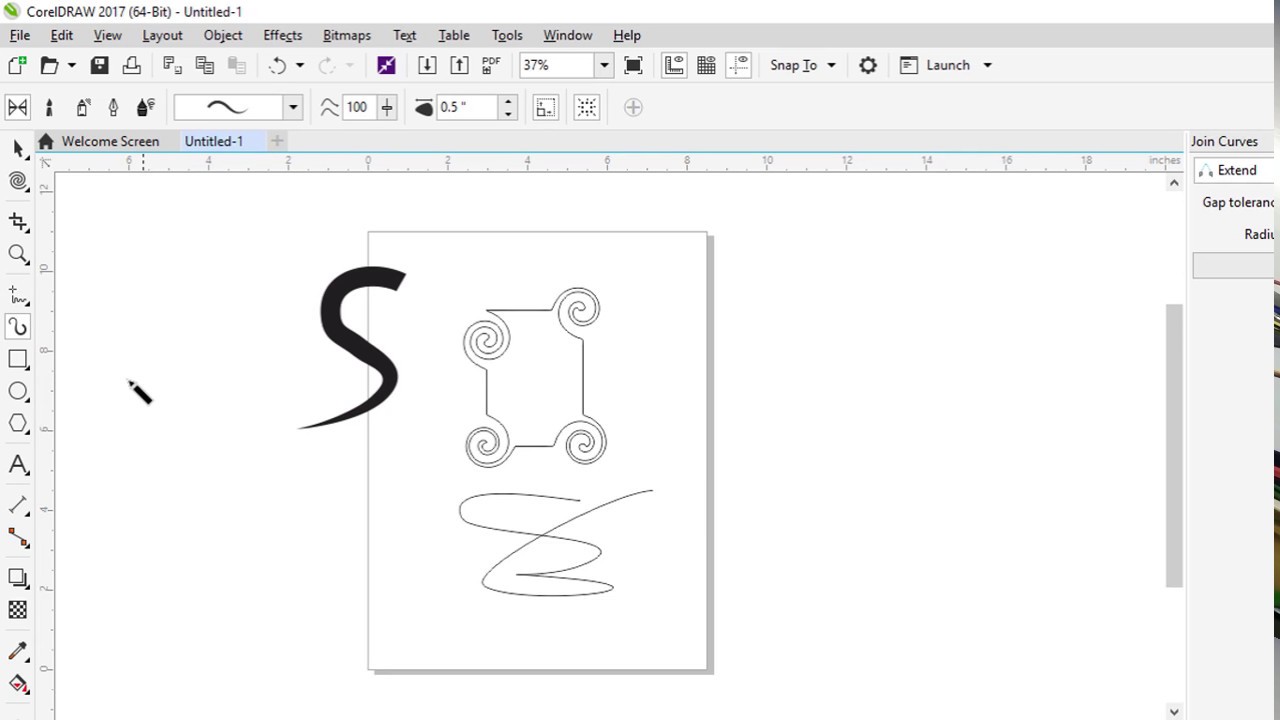Viewport: 1280px width, 720px height.
Task: Select the Shape edit spiral tool
Action: pyautogui.click(x=18, y=181)
